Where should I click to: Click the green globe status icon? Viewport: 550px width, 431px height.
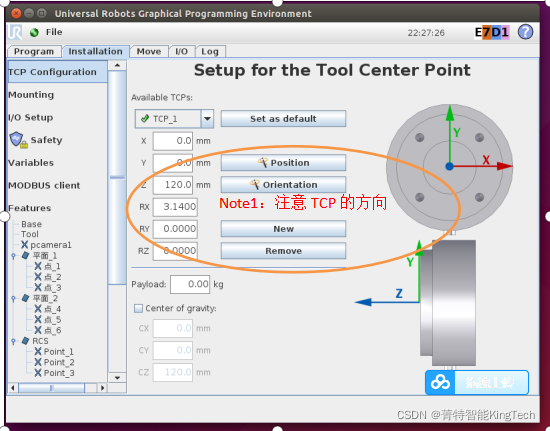[34, 32]
